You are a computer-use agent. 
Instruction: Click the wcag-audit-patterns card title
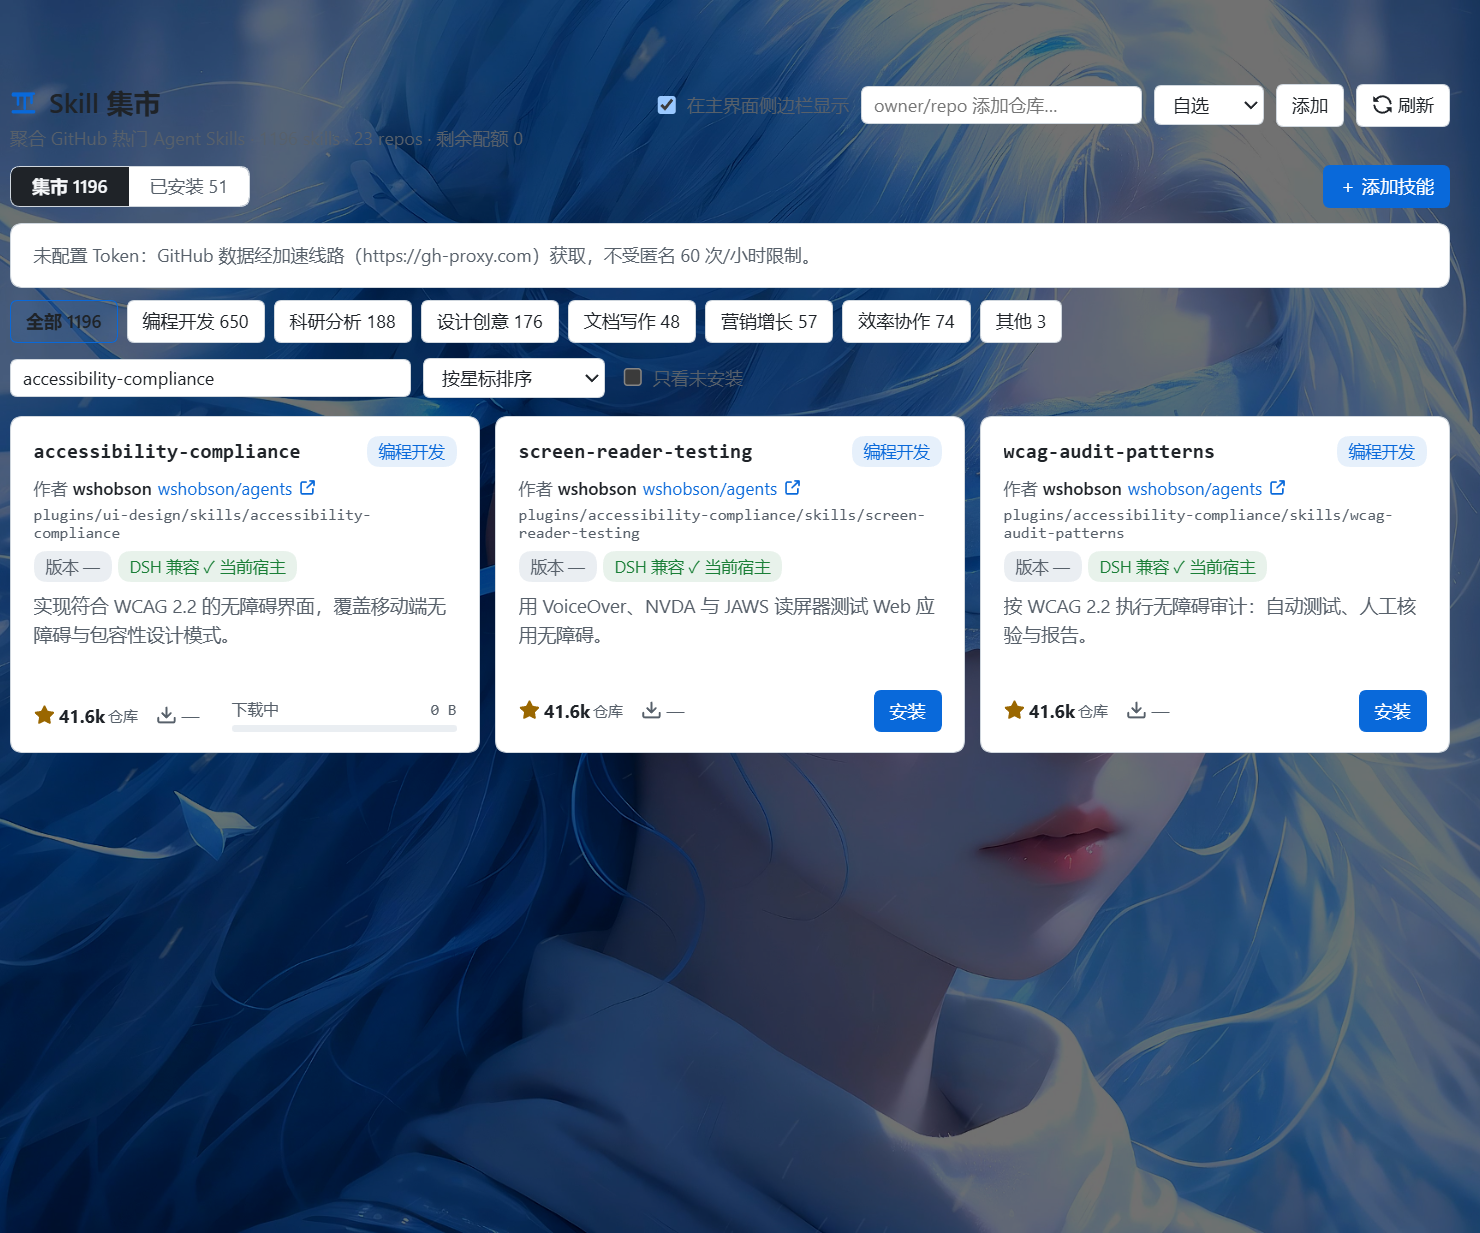1109,452
